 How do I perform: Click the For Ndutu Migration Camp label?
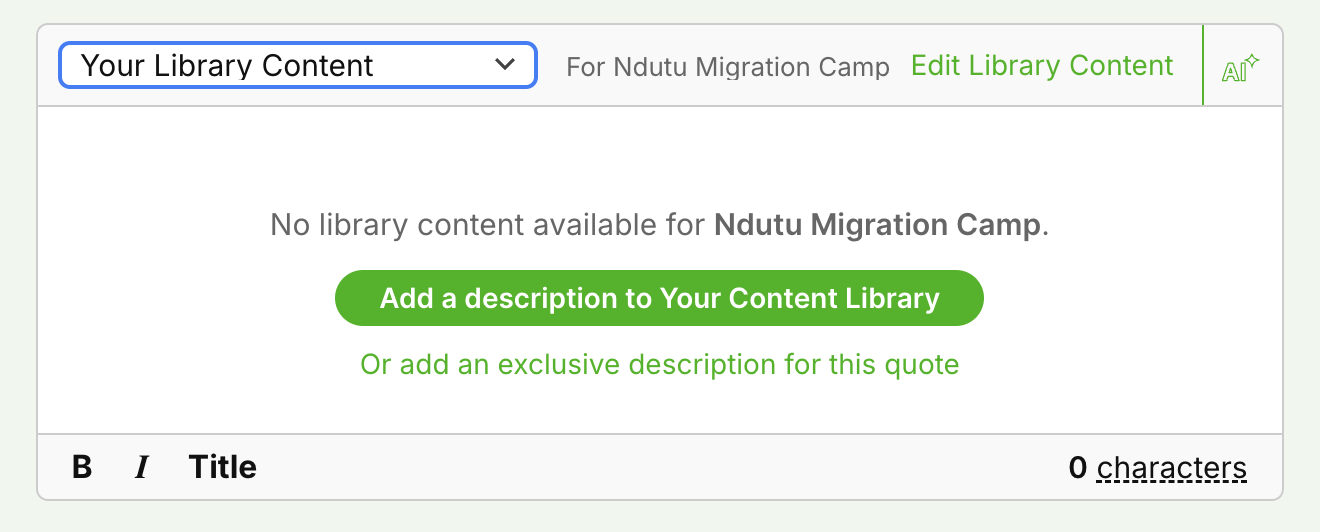pos(727,67)
